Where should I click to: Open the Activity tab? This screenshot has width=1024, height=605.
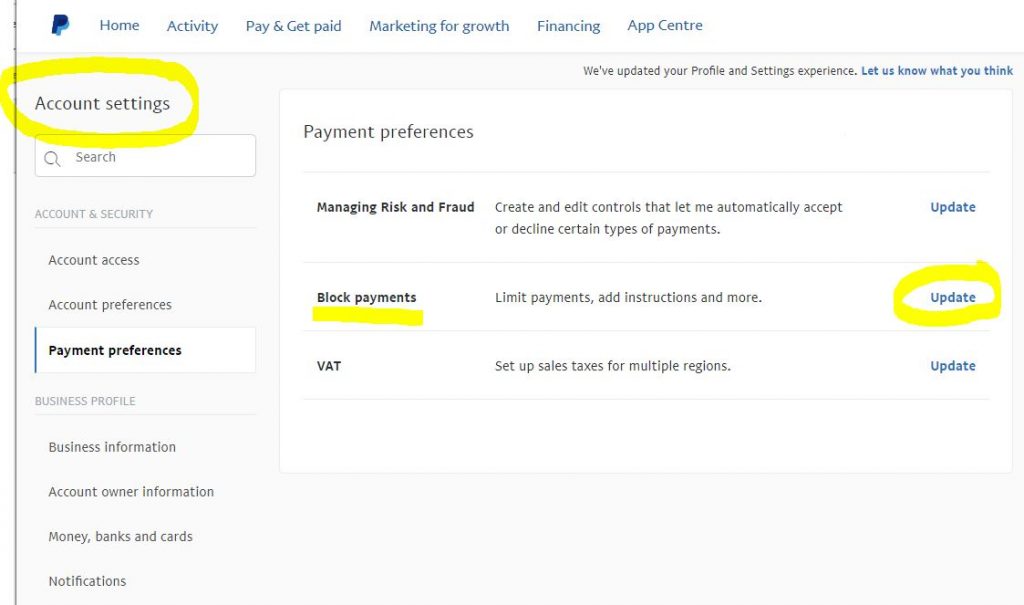tap(192, 25)
